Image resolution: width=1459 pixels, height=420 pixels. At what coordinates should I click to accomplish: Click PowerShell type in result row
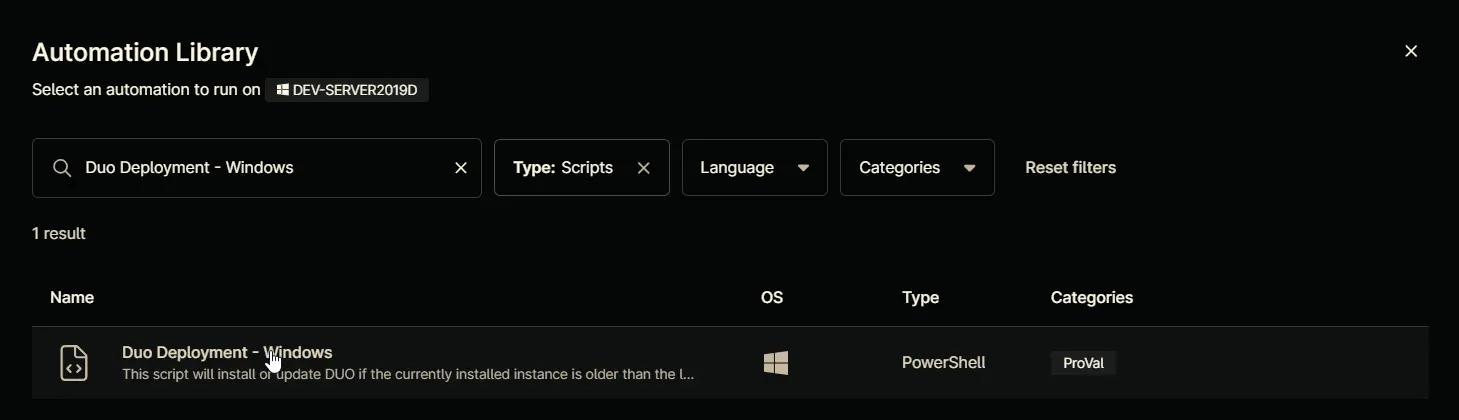[x=943, y=363]
